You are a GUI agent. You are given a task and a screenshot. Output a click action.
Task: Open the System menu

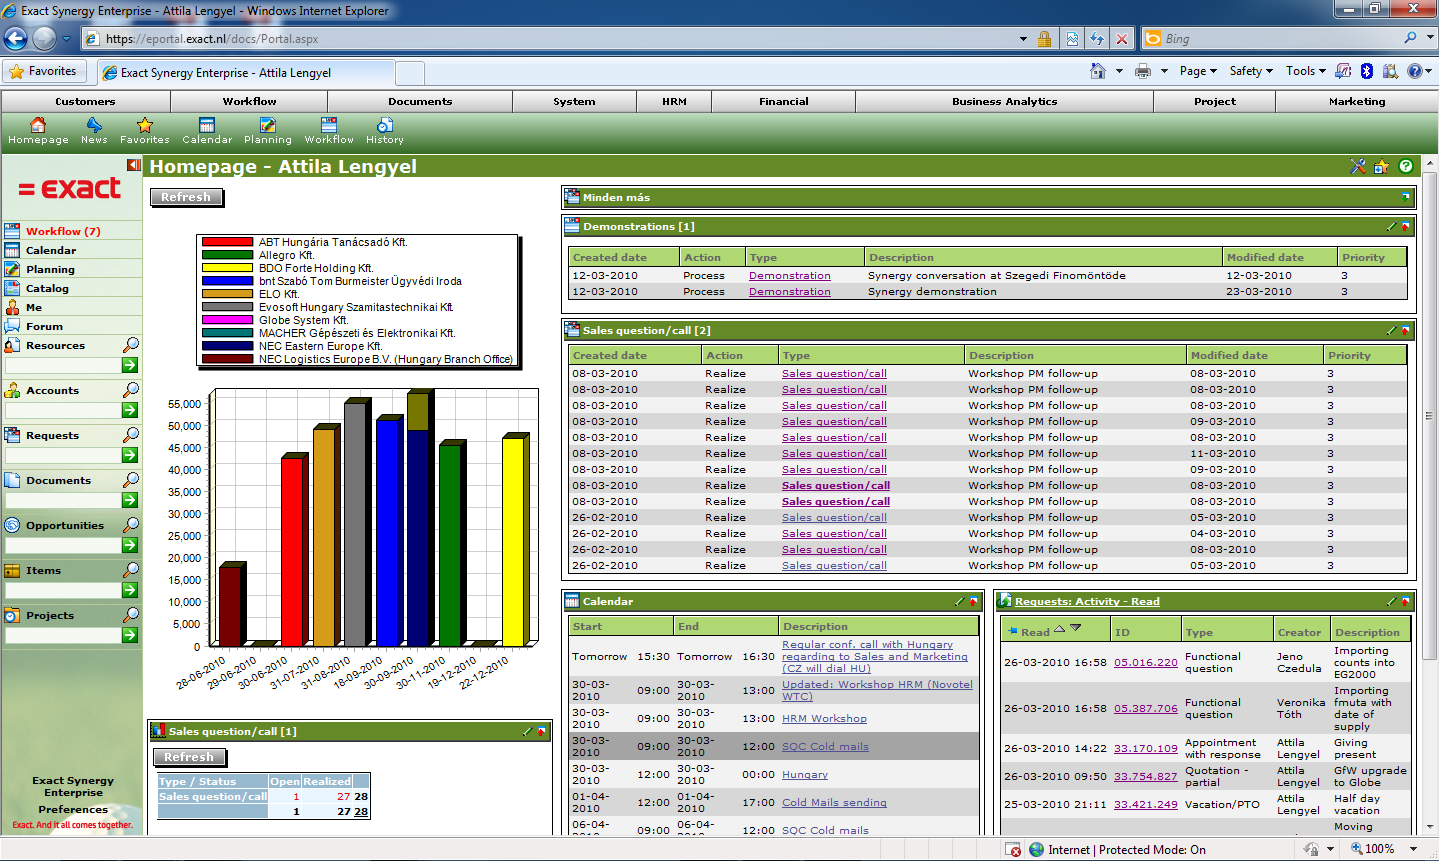(574, 102)
